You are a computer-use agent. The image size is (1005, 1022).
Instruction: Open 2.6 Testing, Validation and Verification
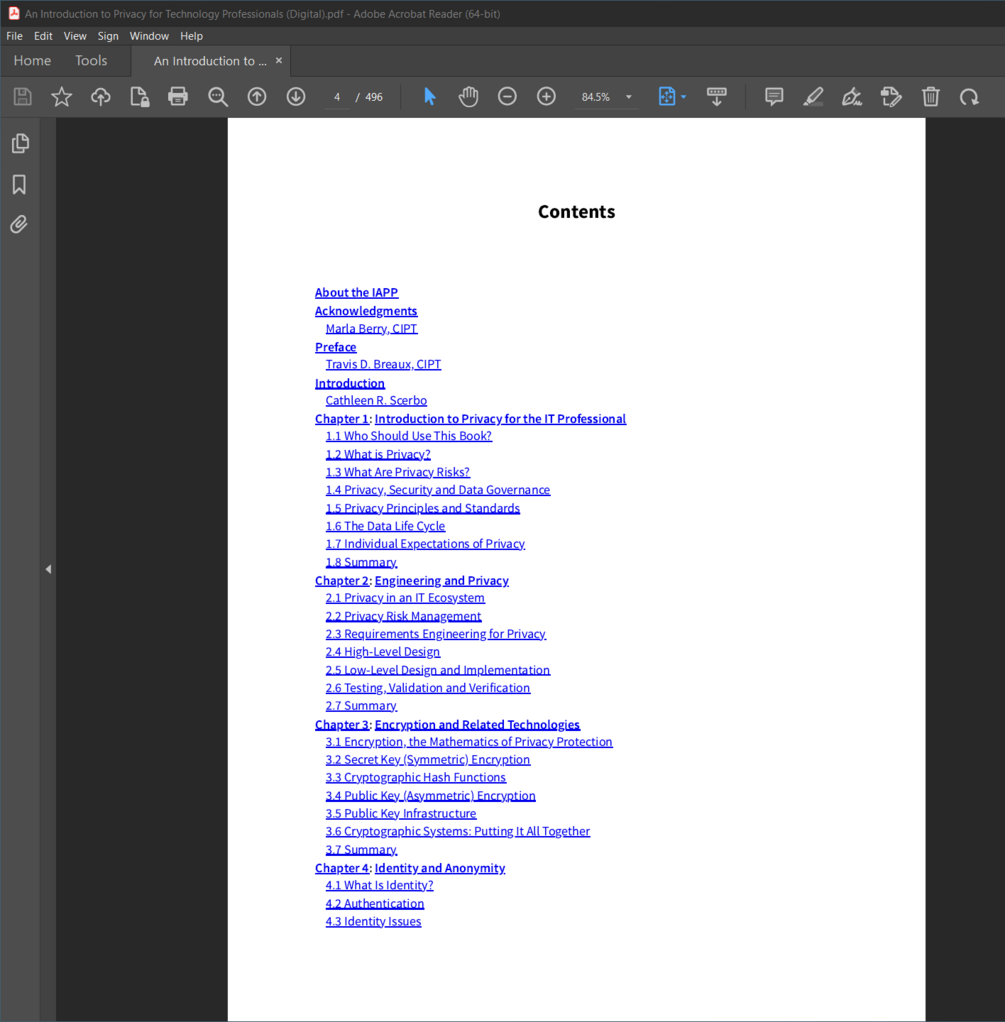(x=428, y=688)
